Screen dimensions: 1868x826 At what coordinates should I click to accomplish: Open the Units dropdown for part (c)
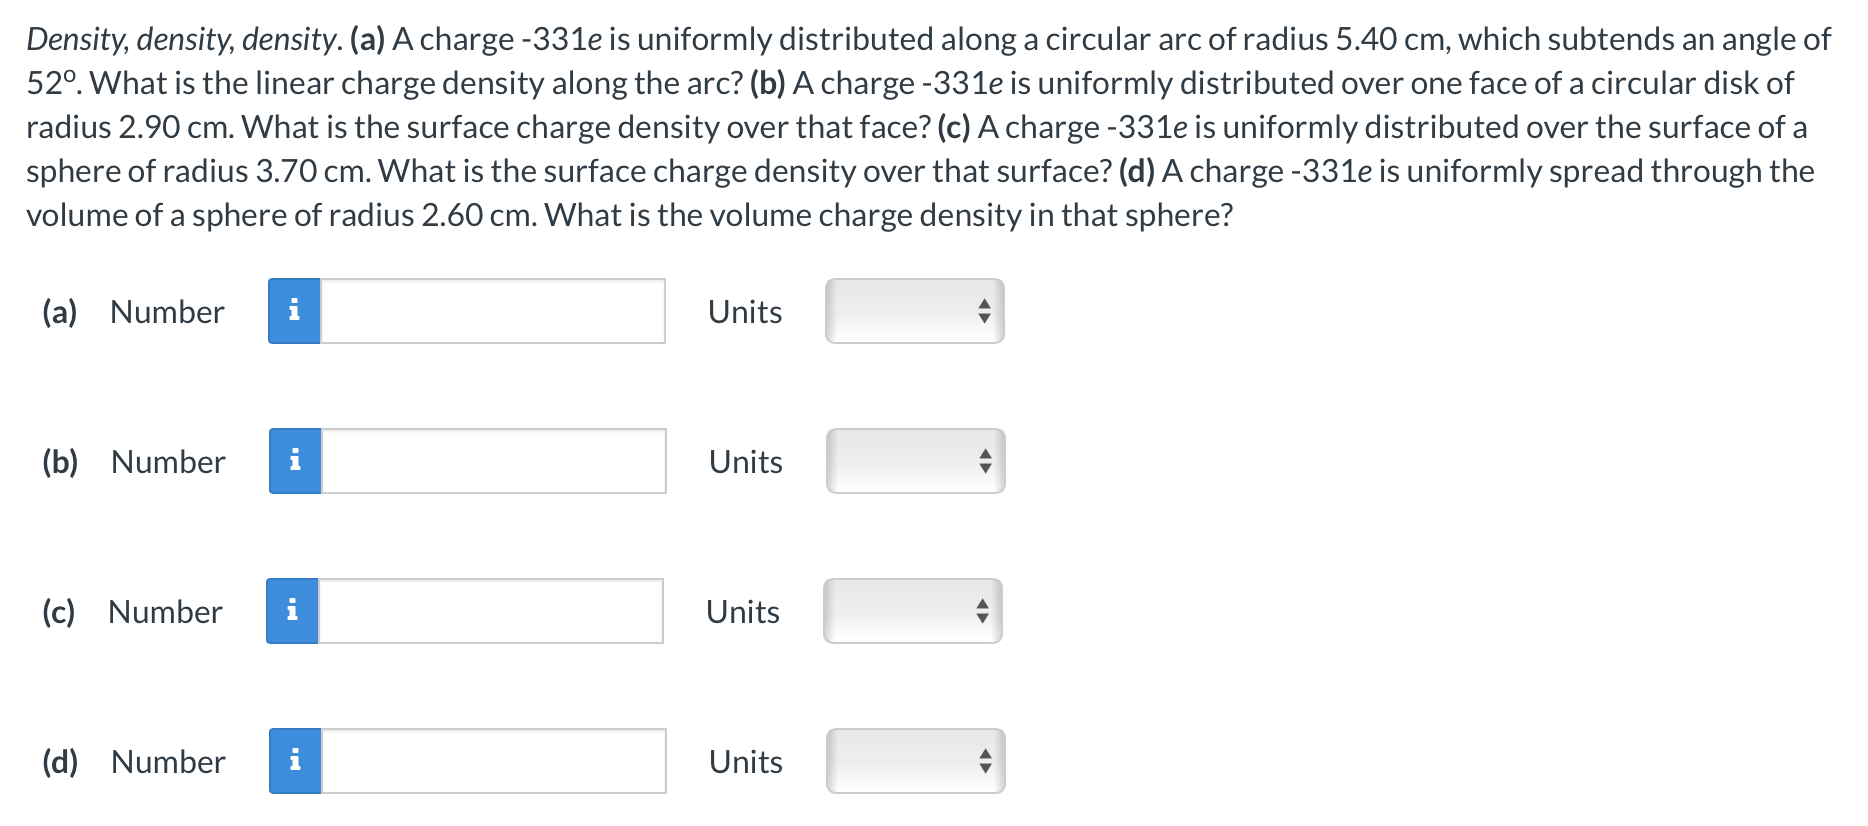(x=912, y=611)
